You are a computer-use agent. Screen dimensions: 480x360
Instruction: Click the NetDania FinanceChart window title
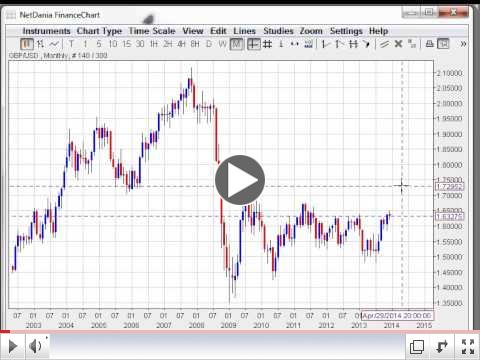pyautogui.click(x=60, y=15)
